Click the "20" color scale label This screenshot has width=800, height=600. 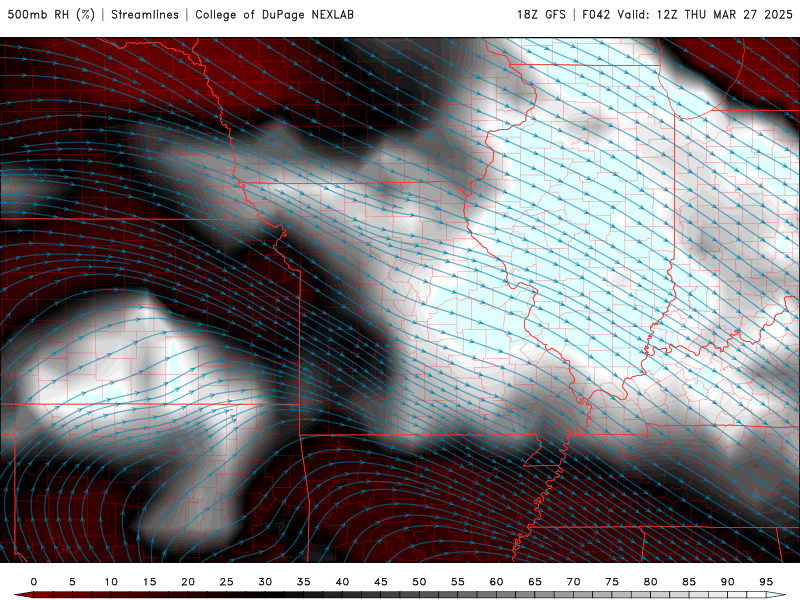[x=188, y=582]
